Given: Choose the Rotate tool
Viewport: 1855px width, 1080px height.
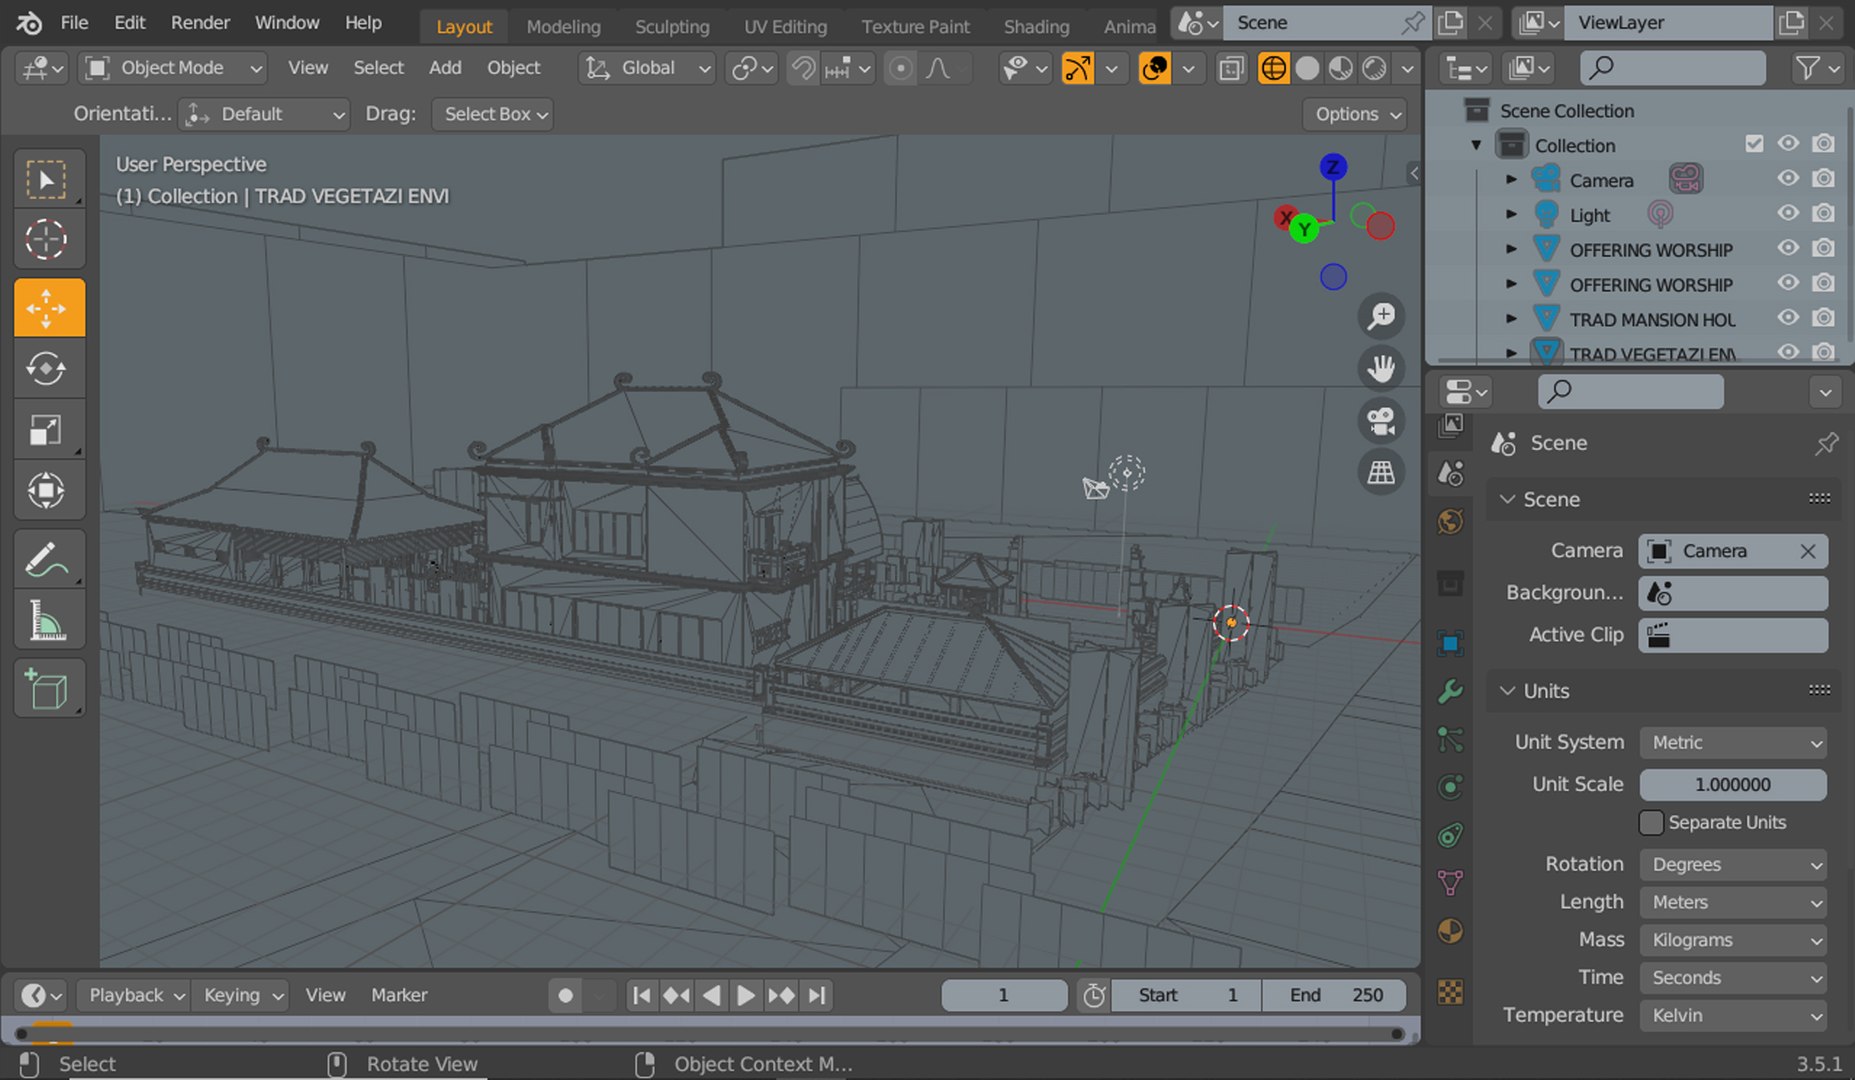Looking at the screenshot, I should [47, 369].
